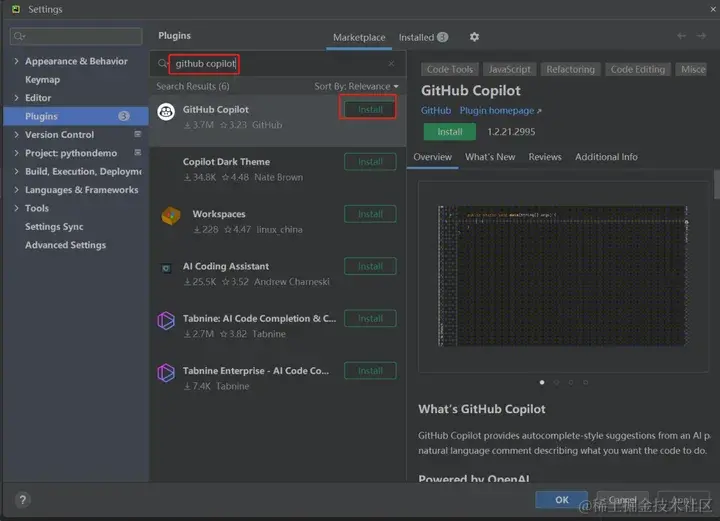
Task: Install Tabnine: AI Code Completion plugin
Action: coord(370,319)
